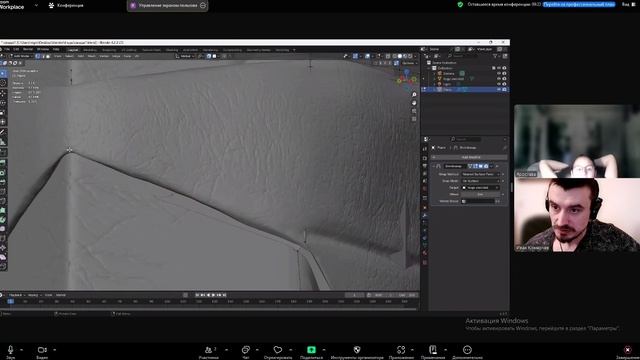Select the Measure tool in Blender toolbar
Screen dimensions: 640x360
[3, 142]
